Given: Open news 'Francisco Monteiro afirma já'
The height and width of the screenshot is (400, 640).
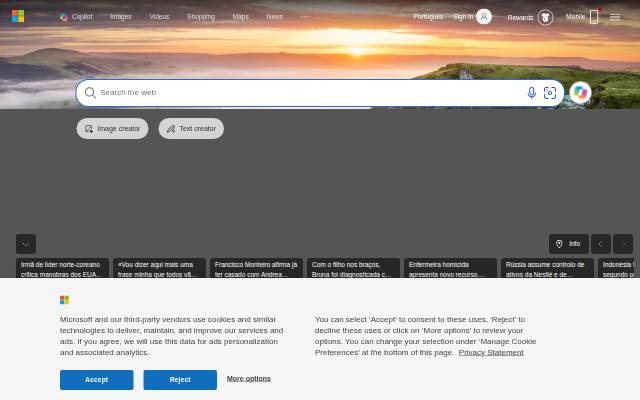Looking at the screenshot, I should 256,268.
